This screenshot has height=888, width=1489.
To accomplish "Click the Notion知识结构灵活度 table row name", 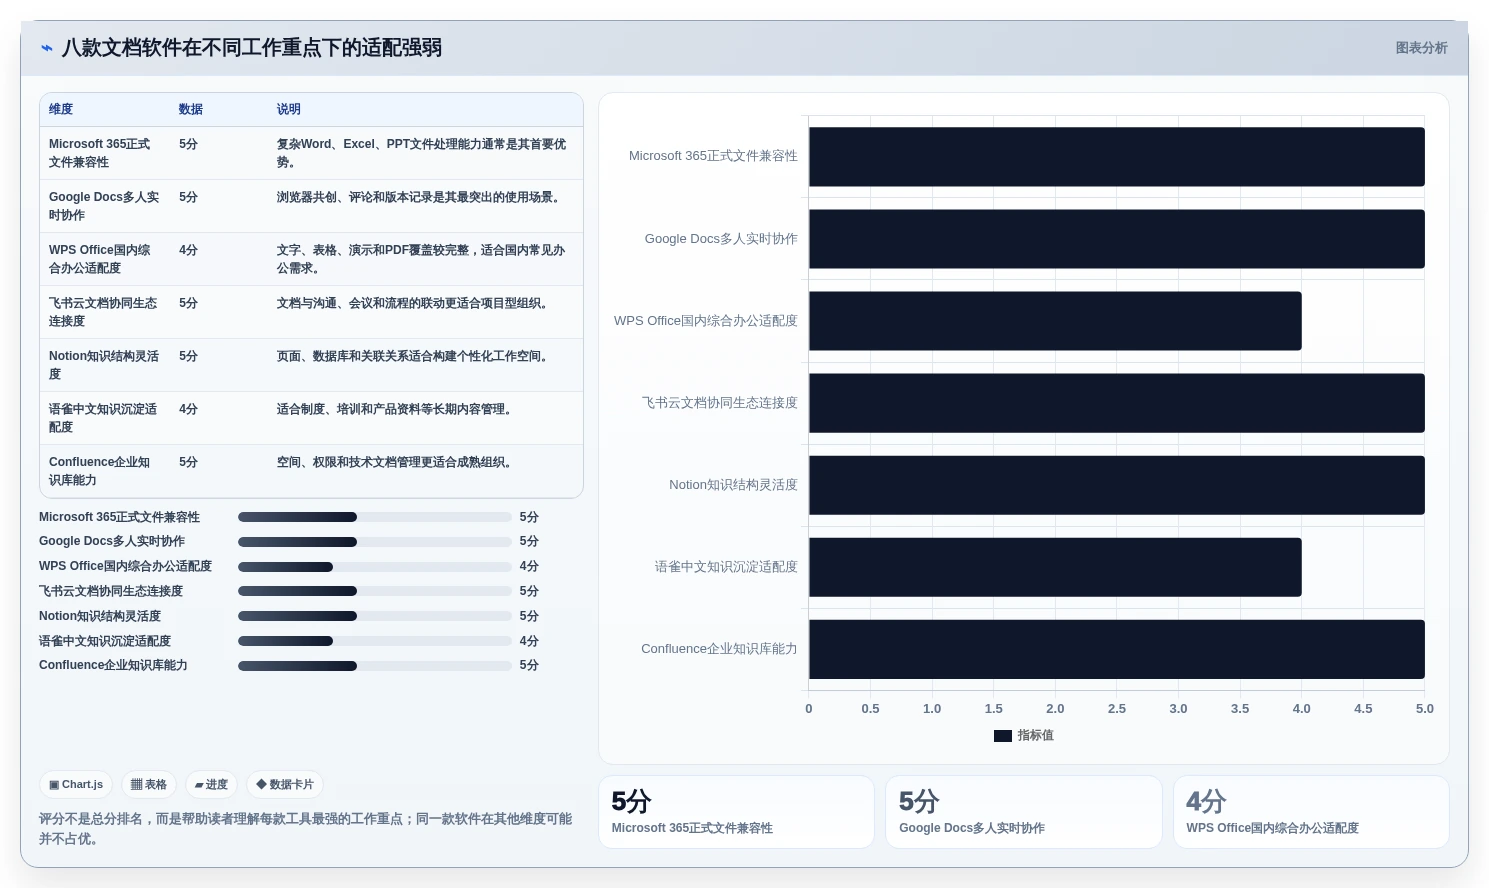I will (x=104, y=365).
